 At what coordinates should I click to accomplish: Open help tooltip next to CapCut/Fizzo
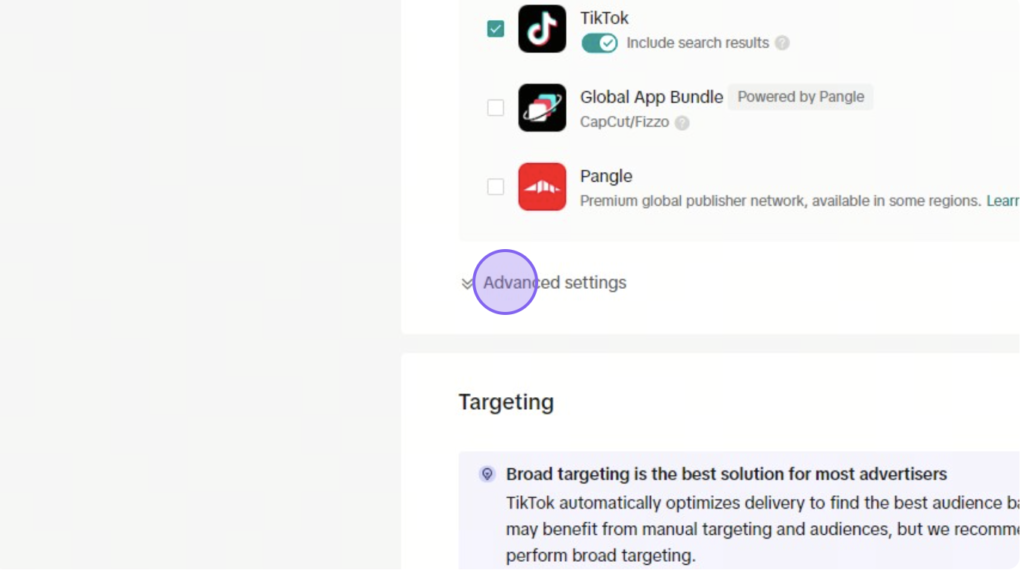[x=682, y=123]
